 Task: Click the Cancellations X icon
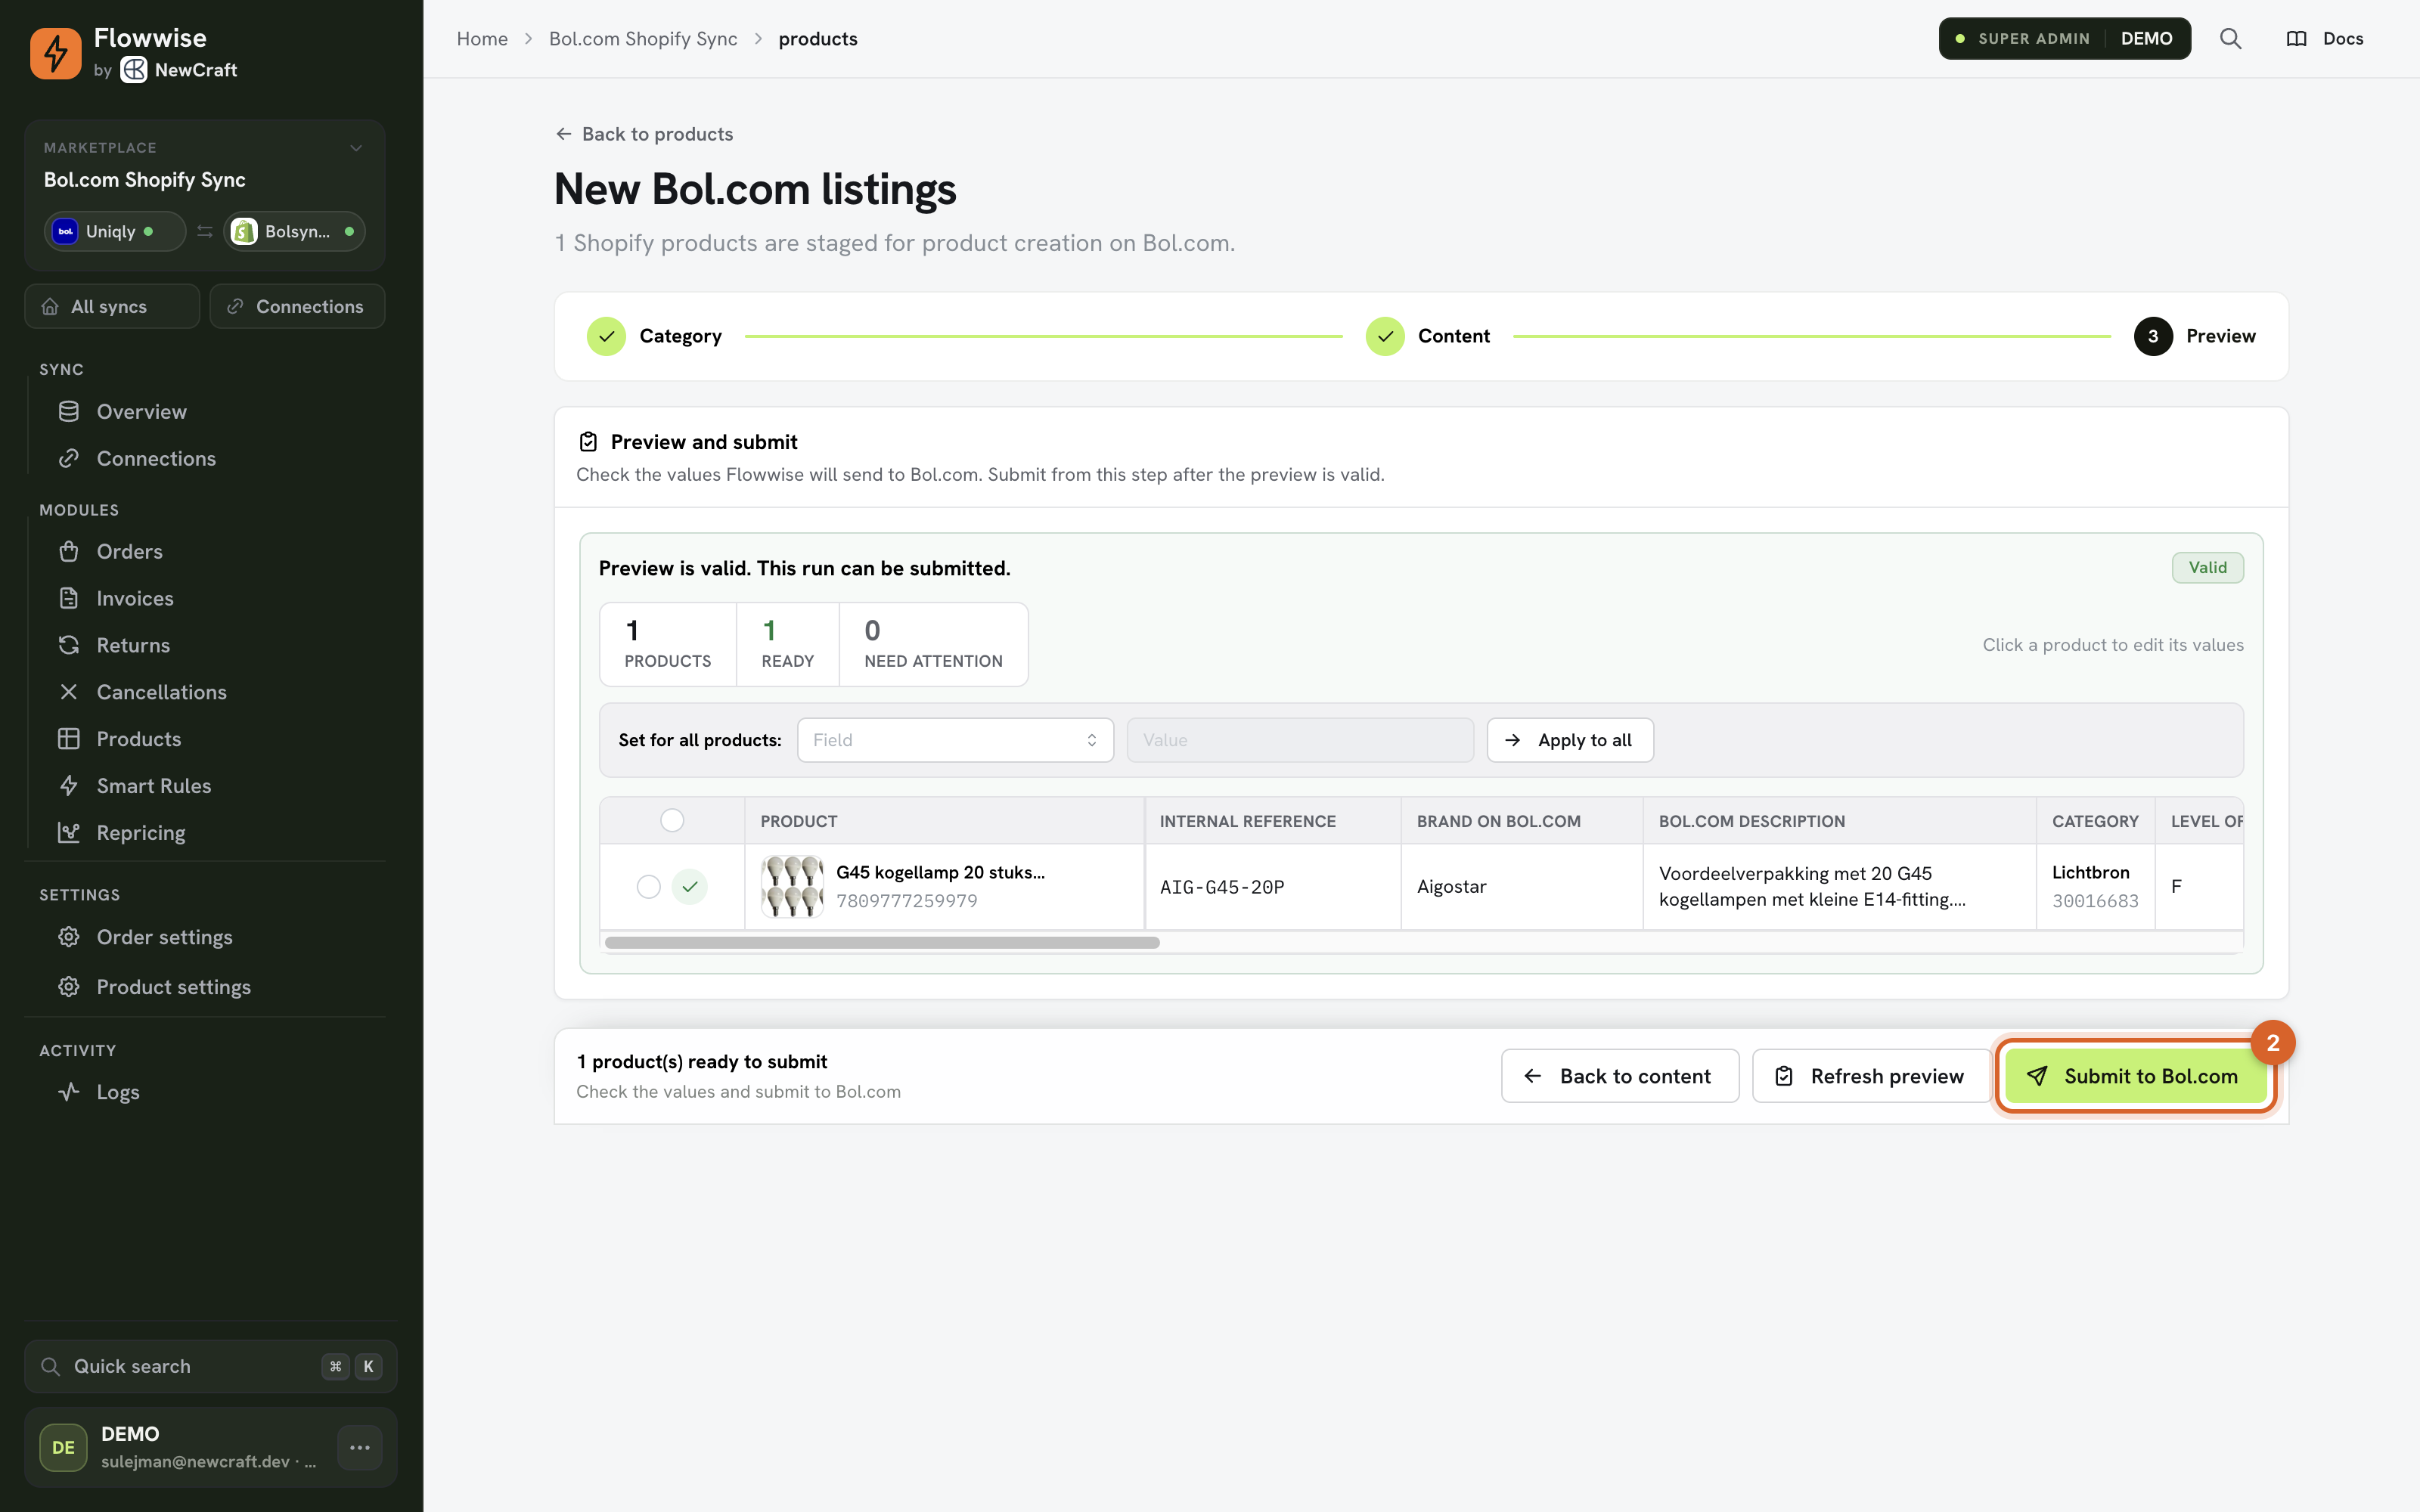click(x=68, y=692)
